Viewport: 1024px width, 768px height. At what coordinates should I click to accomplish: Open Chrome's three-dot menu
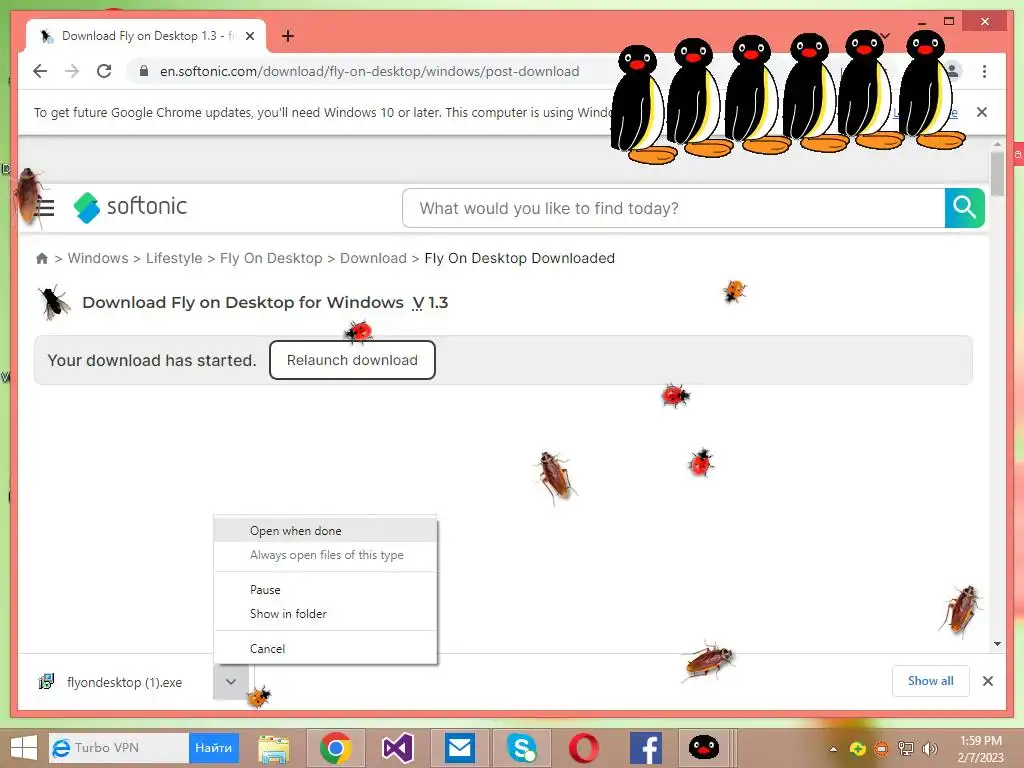coord(984,71)
